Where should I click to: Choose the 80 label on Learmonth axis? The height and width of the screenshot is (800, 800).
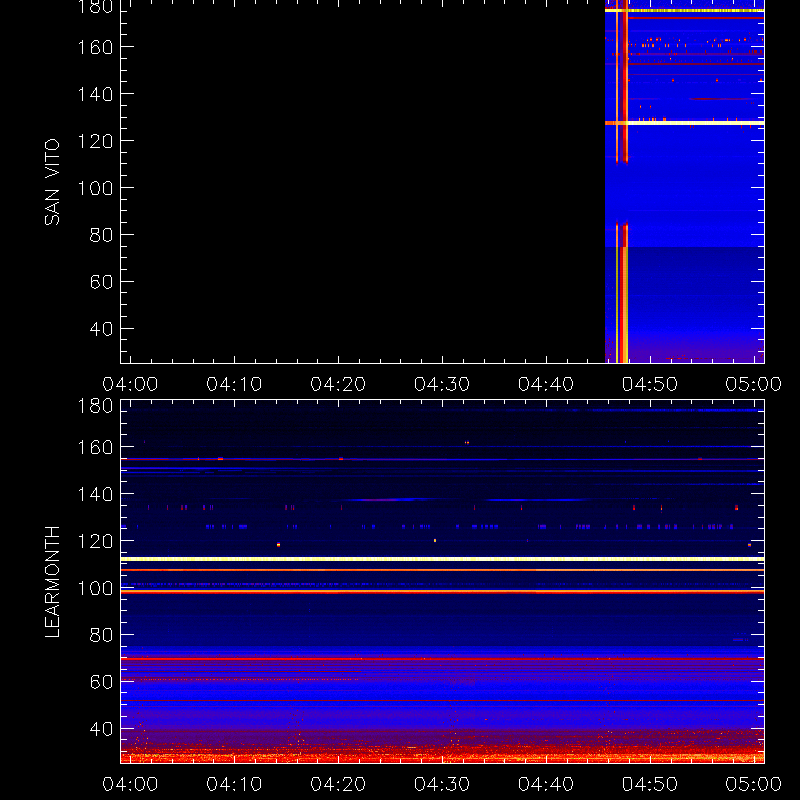101,635
